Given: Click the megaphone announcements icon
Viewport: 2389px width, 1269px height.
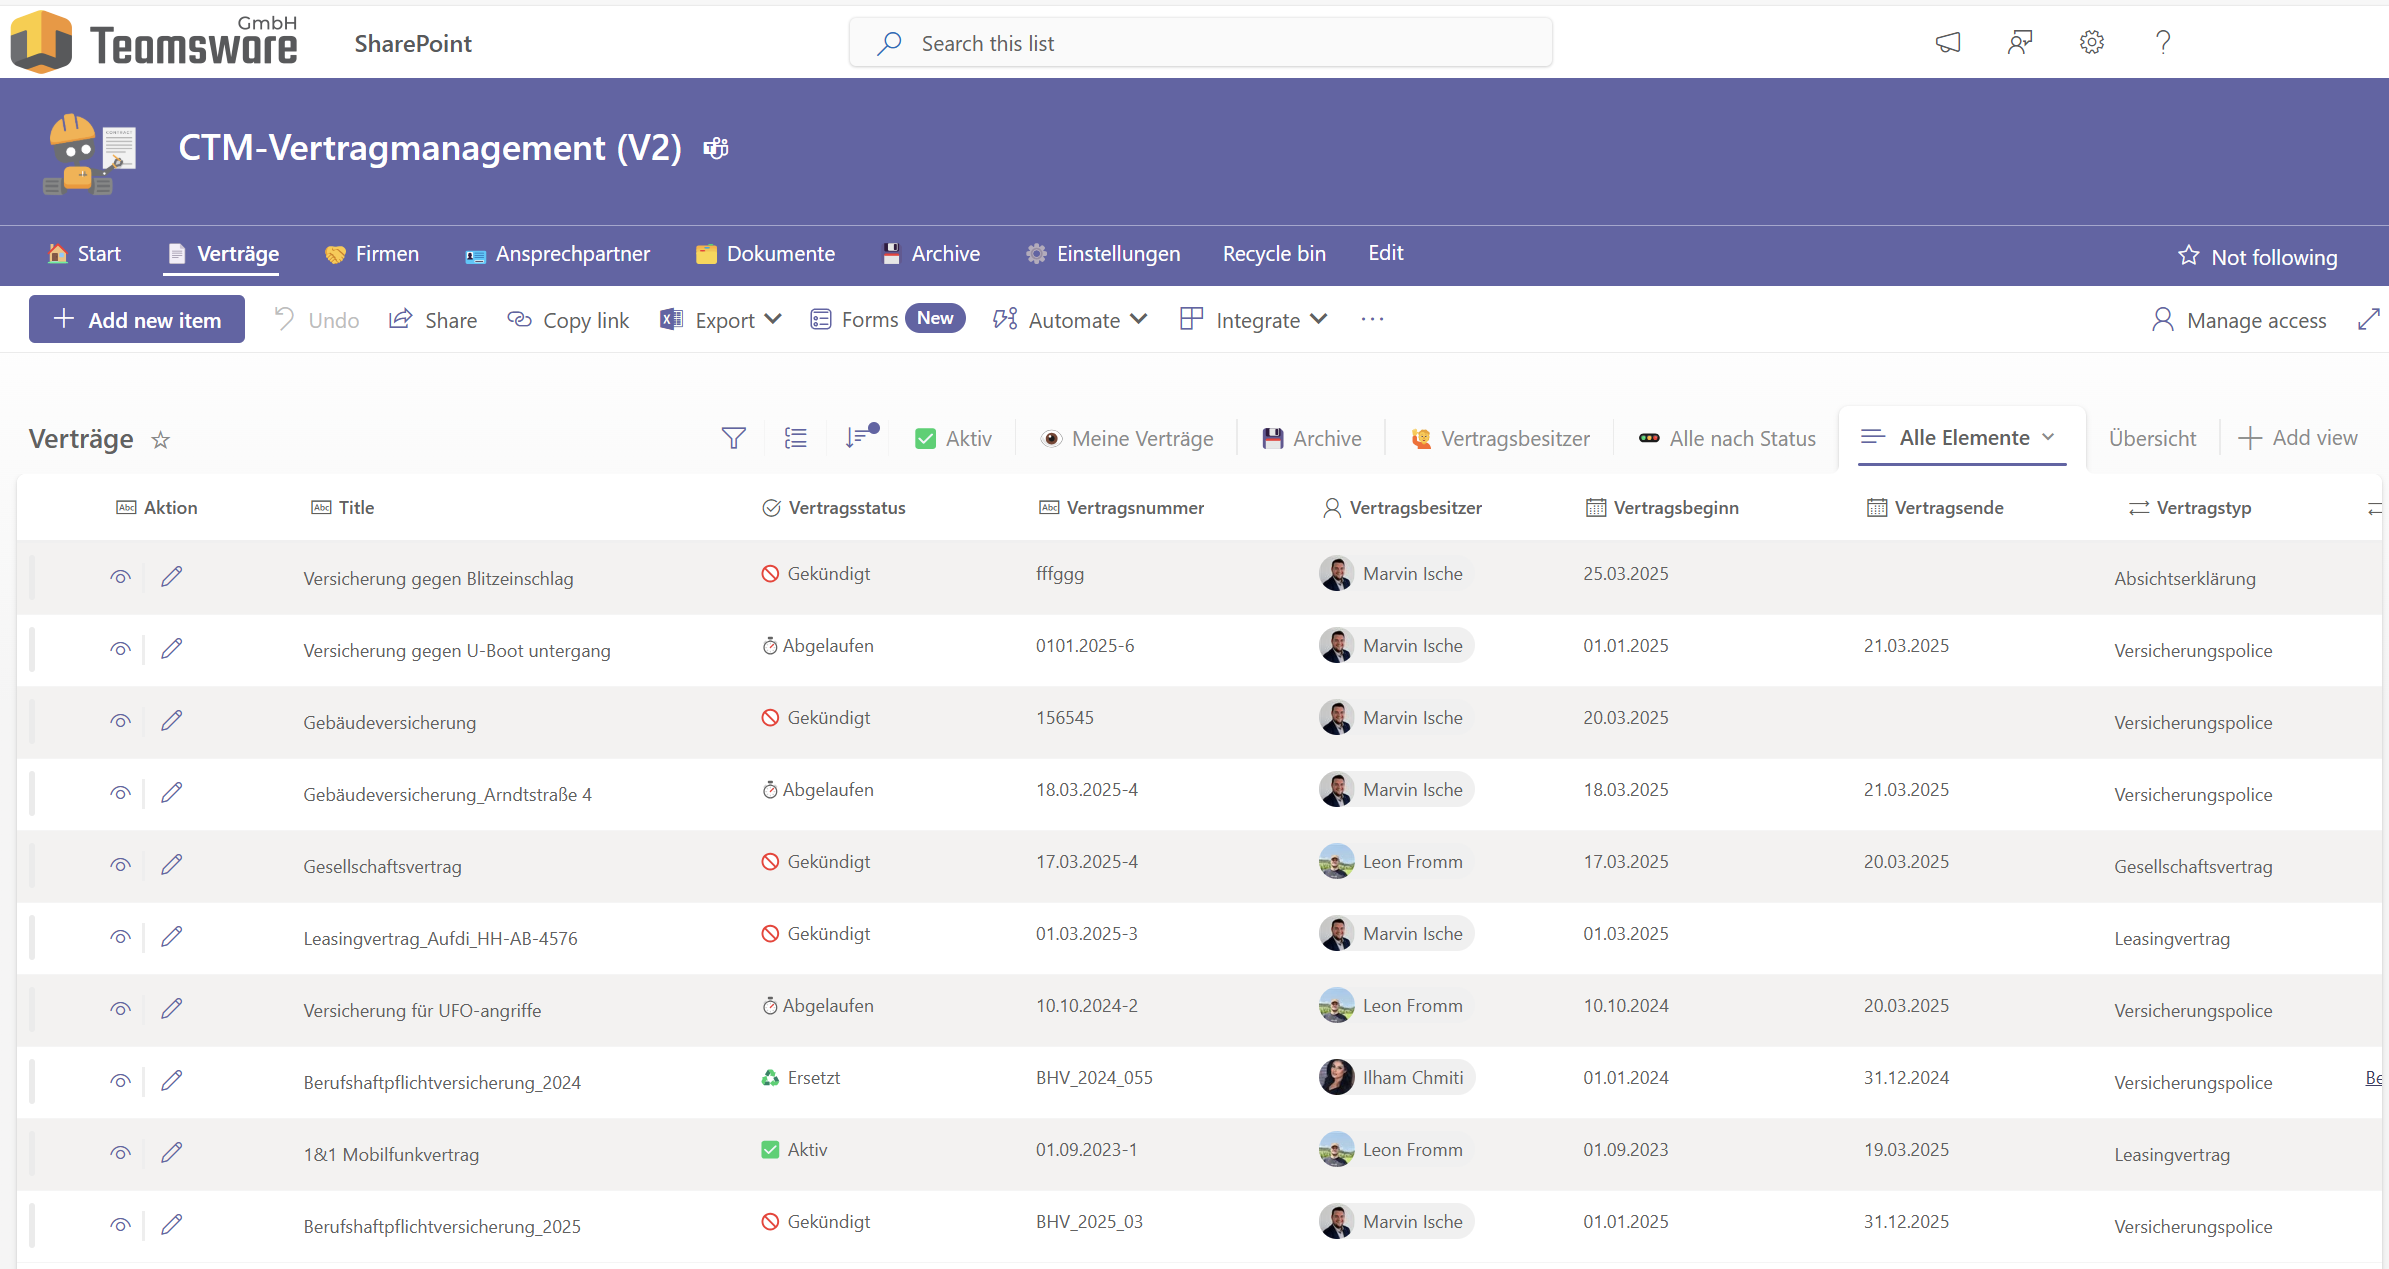Looking at the screenshot, I should (x=1948, y=42).
